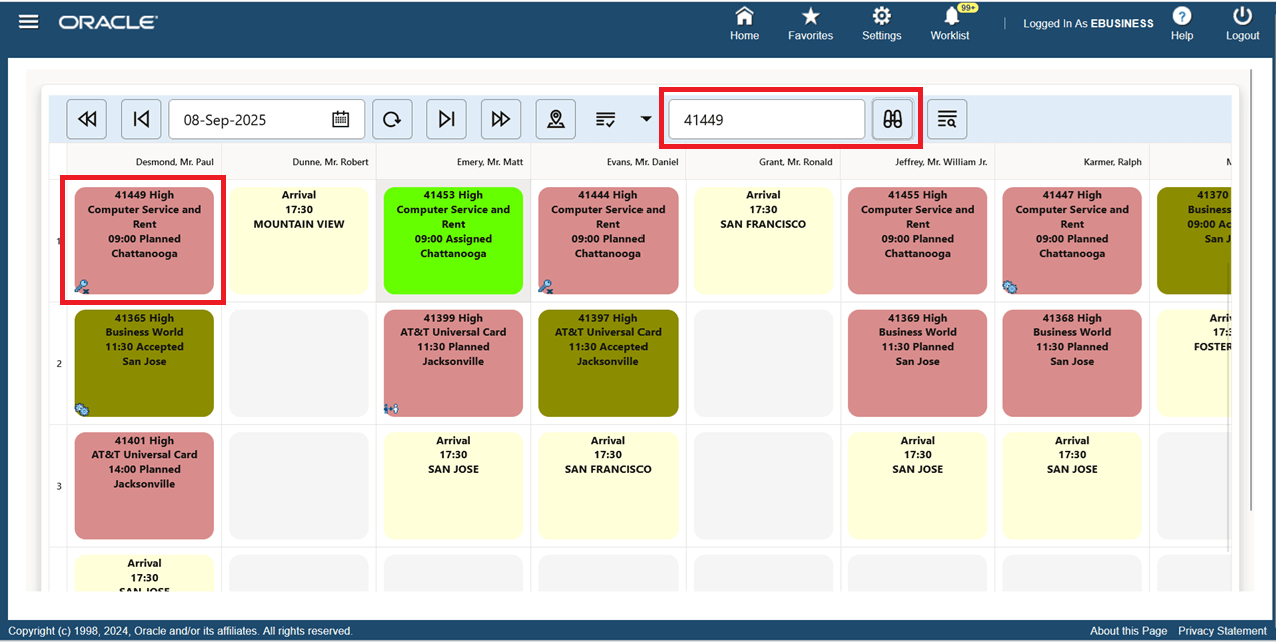Click the filtered list icon at far right
The image size is (1276, 643).
coord(946,118)
